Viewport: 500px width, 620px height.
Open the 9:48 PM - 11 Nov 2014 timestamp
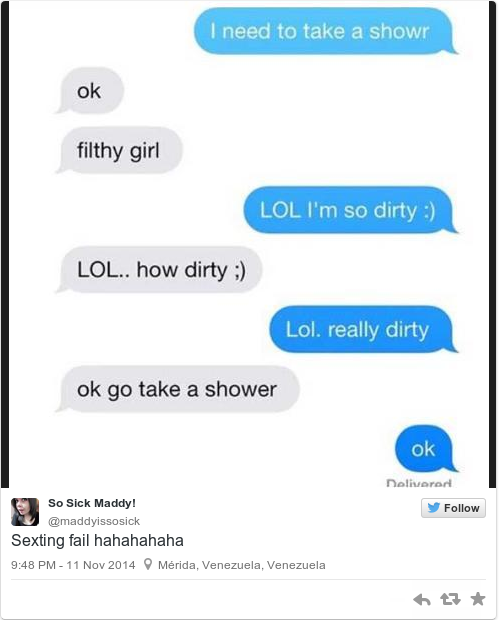[x=73, y=565]
